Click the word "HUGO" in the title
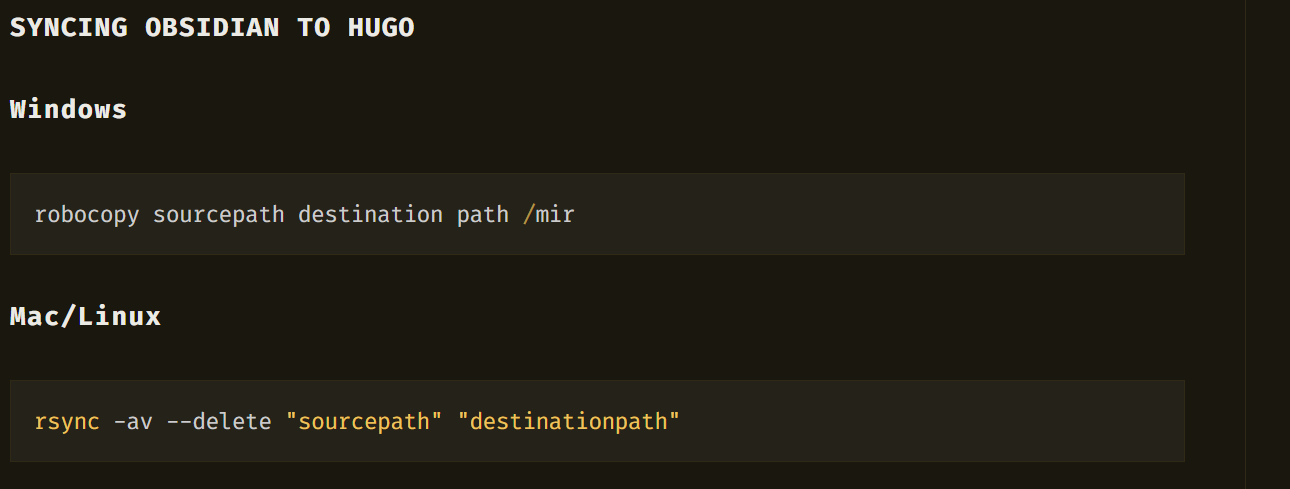Viewport: 1290px width, 489px height. (381, 28)
